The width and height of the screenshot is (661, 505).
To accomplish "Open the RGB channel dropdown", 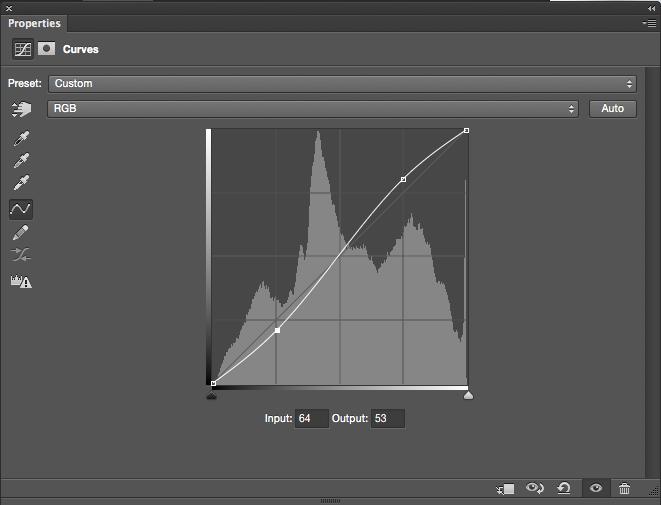I will (312, 108).
